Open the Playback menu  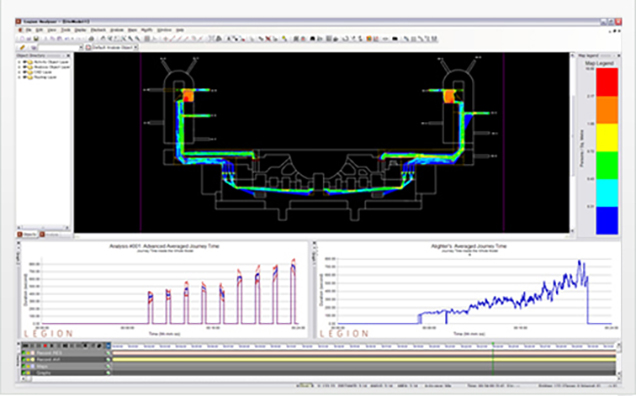coord(98,30)
